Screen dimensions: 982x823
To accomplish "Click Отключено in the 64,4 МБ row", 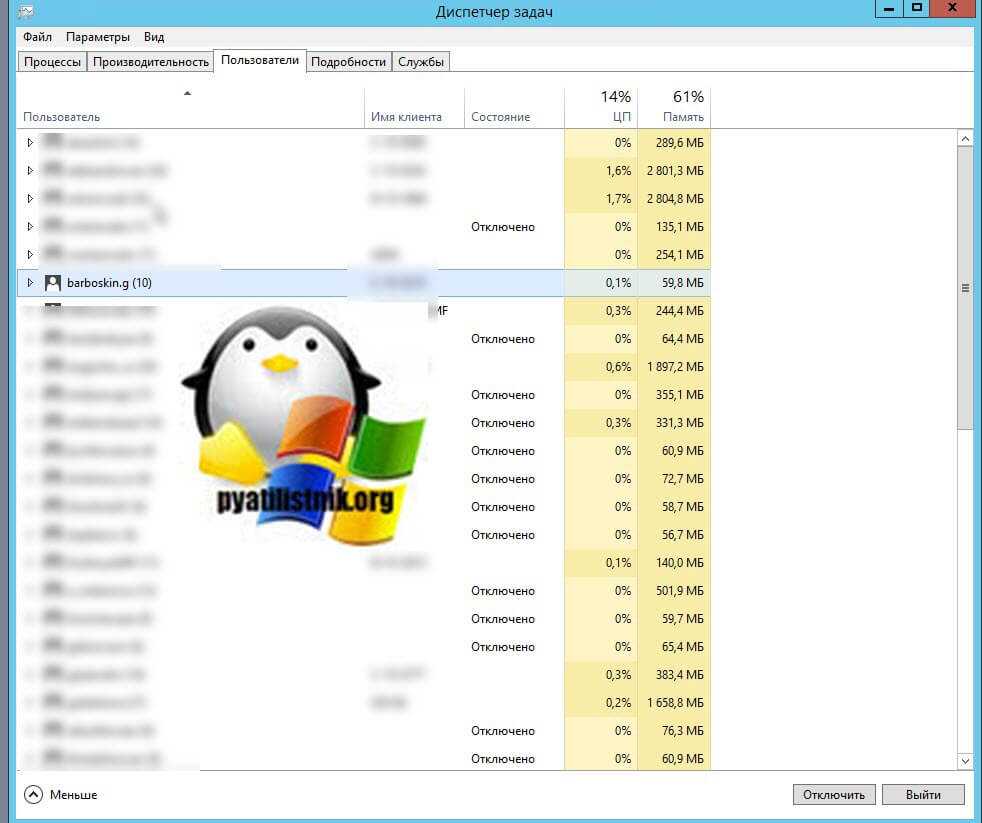I will coord(503,339).
